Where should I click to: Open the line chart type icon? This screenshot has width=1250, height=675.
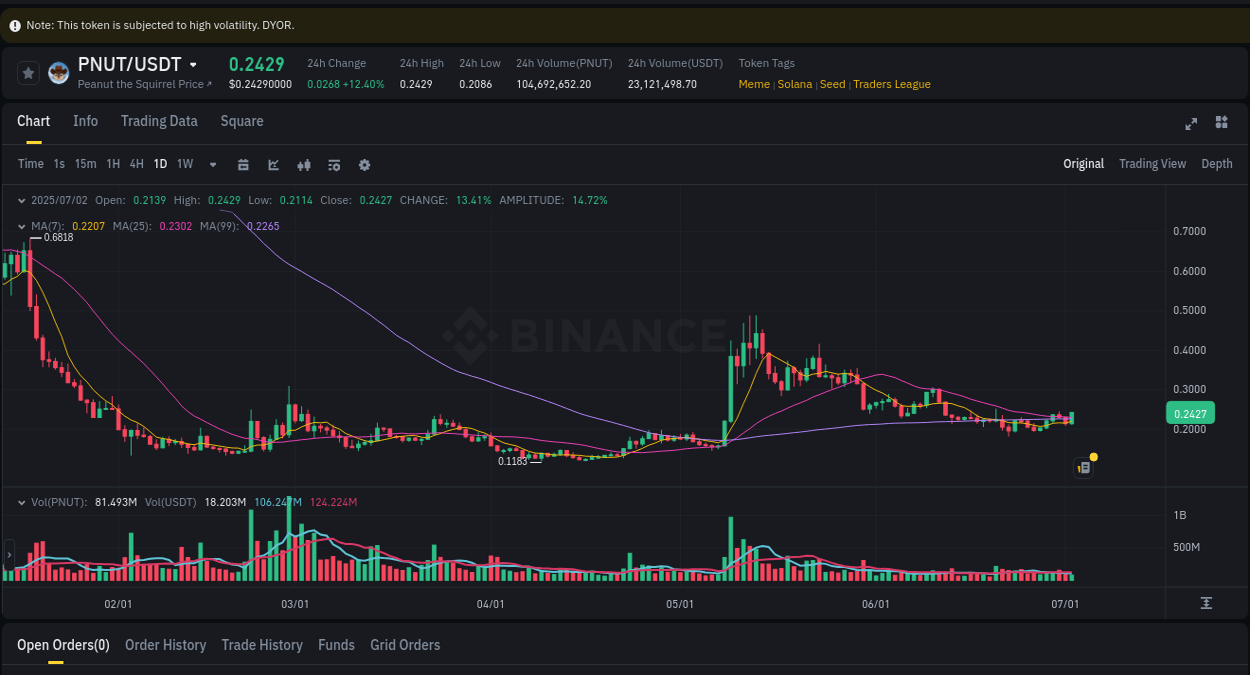coord(273,164)
